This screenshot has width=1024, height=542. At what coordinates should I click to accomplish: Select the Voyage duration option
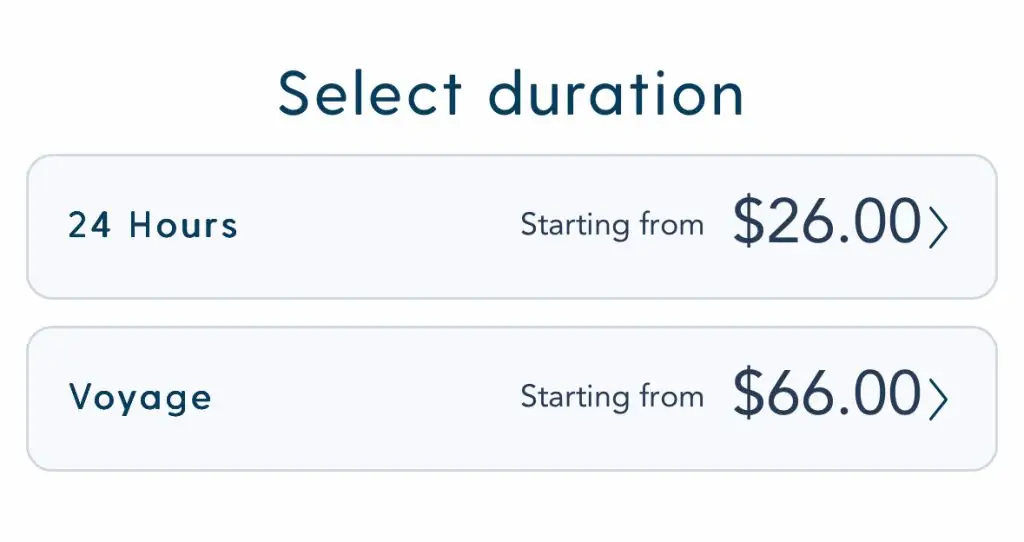pyautogui.click(x=511, y=398)
